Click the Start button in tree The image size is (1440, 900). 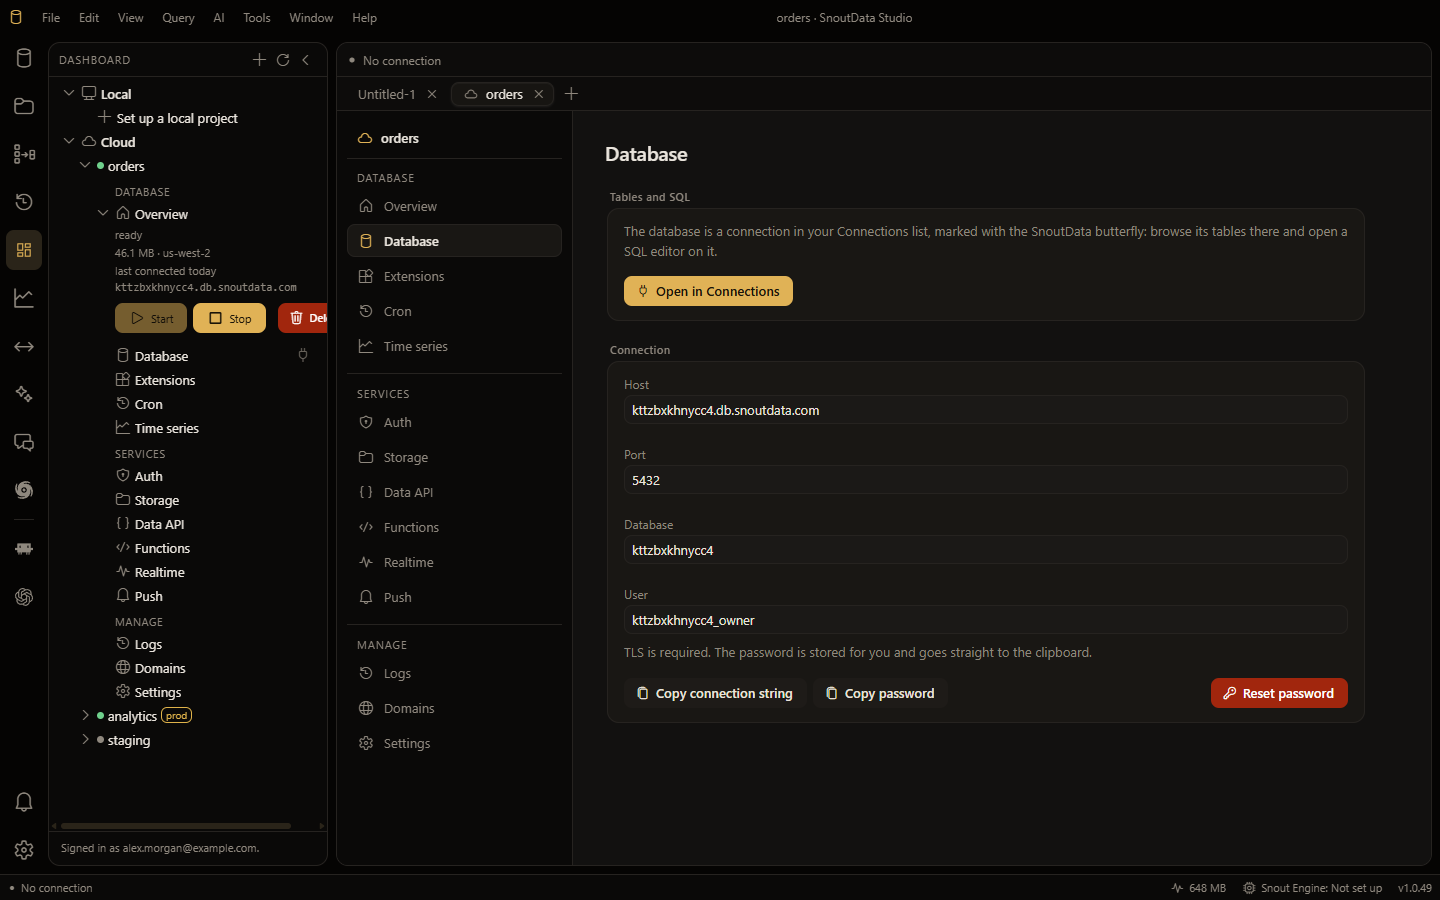(x=151, y=318)
